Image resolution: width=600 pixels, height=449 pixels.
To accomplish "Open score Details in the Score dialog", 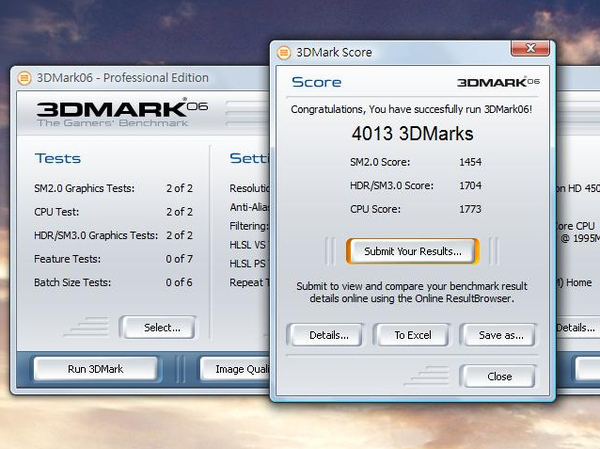I will (x=325, y=335).
